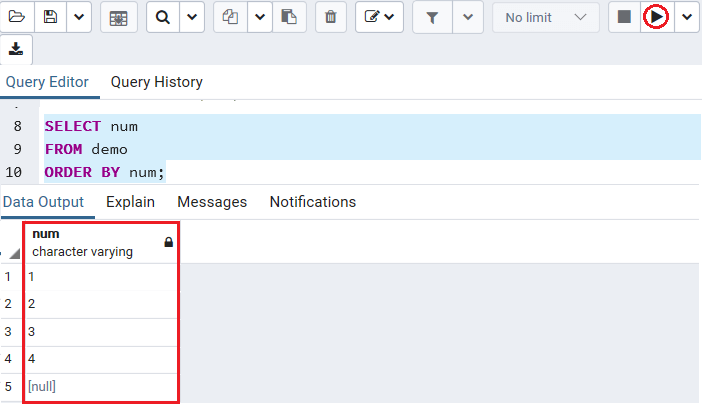The width and height of the screenshot is (702, 405).
Task: Expand the Execute options dropdown arrow
Action: point(687,17)
